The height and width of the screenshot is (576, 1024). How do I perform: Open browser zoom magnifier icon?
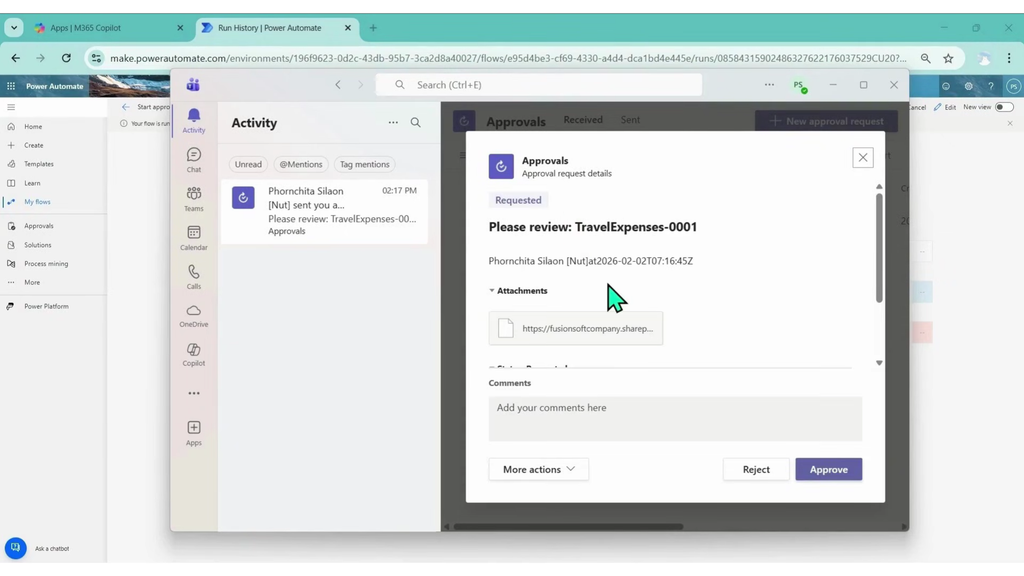(x=925, y=58)
